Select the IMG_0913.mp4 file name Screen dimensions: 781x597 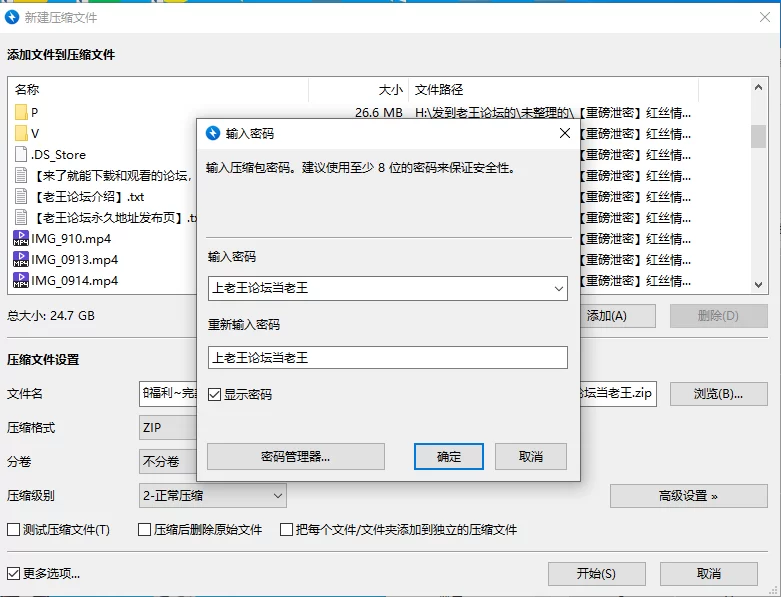coord(75,259)
